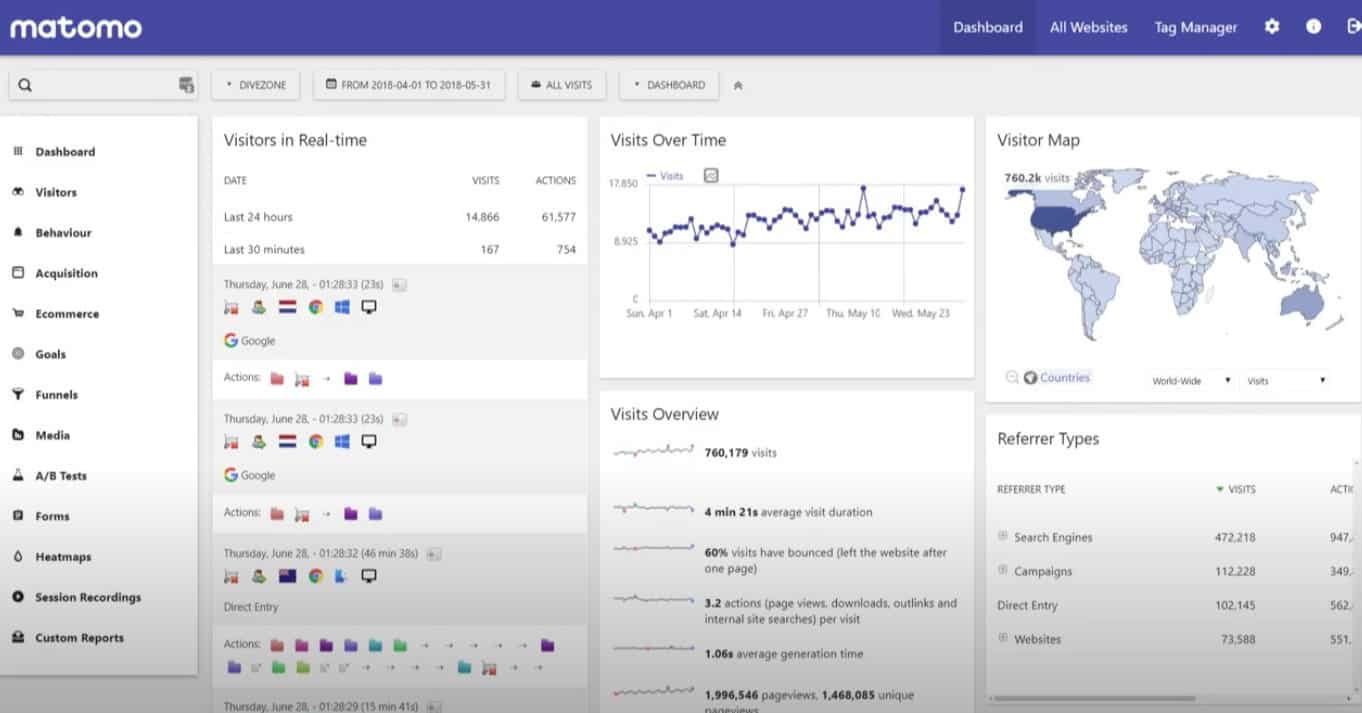Click the country flag in the 01:28:32 visit row

[287, 576]
